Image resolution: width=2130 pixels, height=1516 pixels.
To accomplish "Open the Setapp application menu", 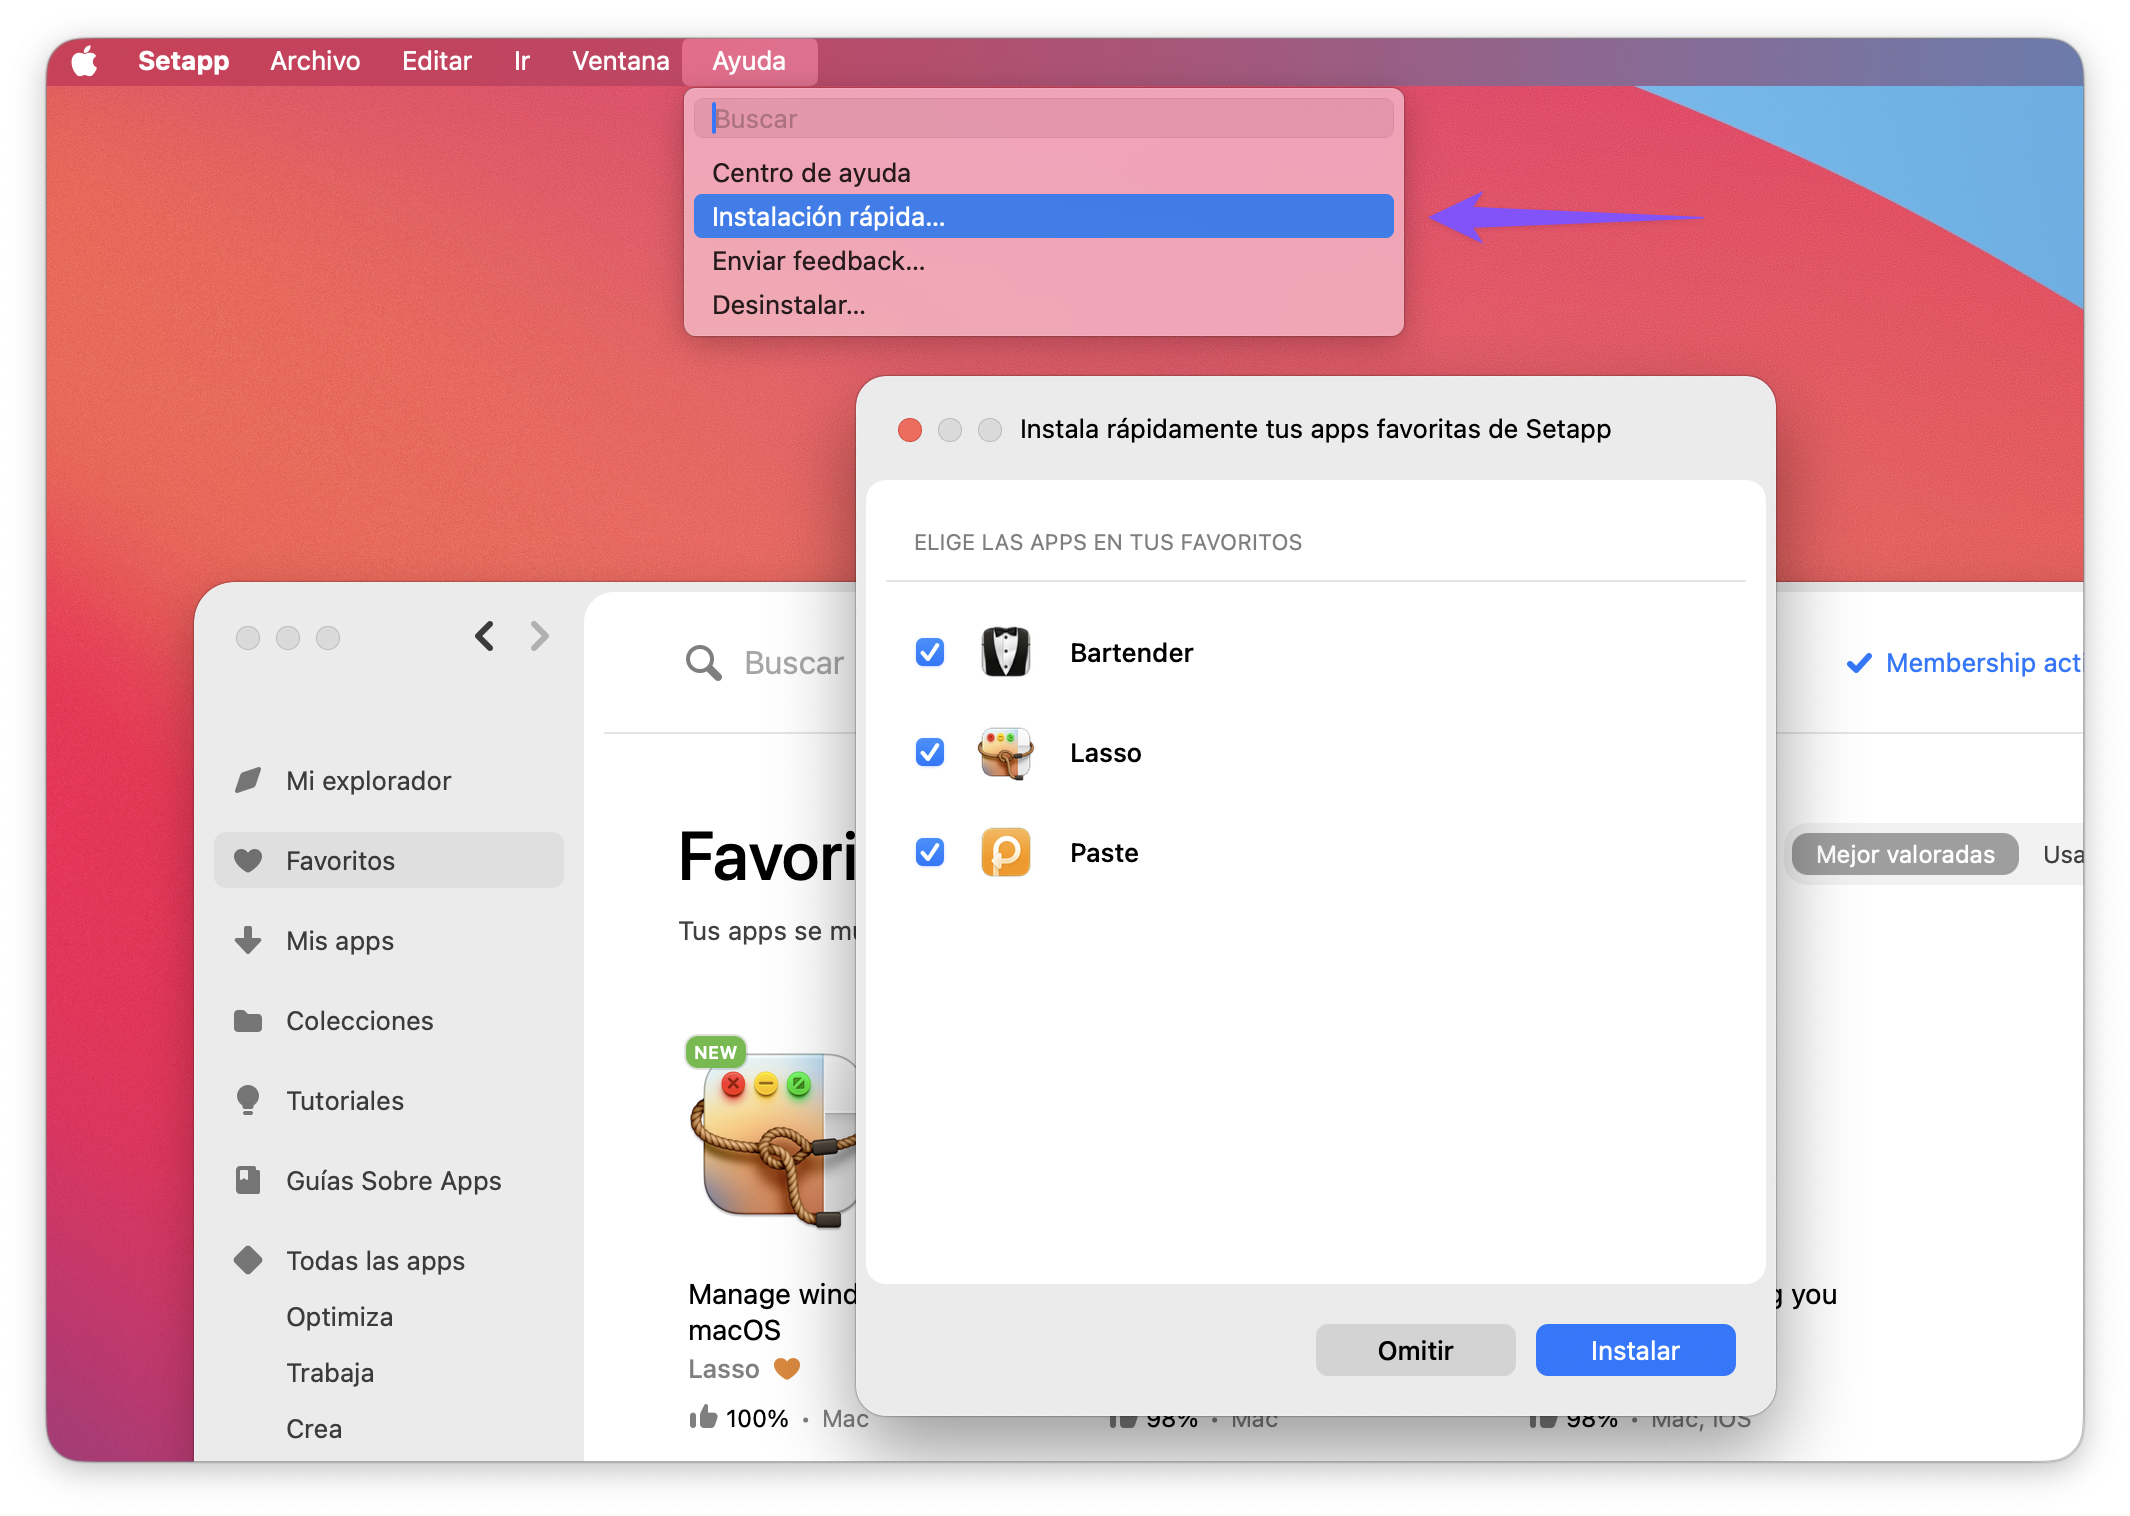I will [x=183, y=61].
